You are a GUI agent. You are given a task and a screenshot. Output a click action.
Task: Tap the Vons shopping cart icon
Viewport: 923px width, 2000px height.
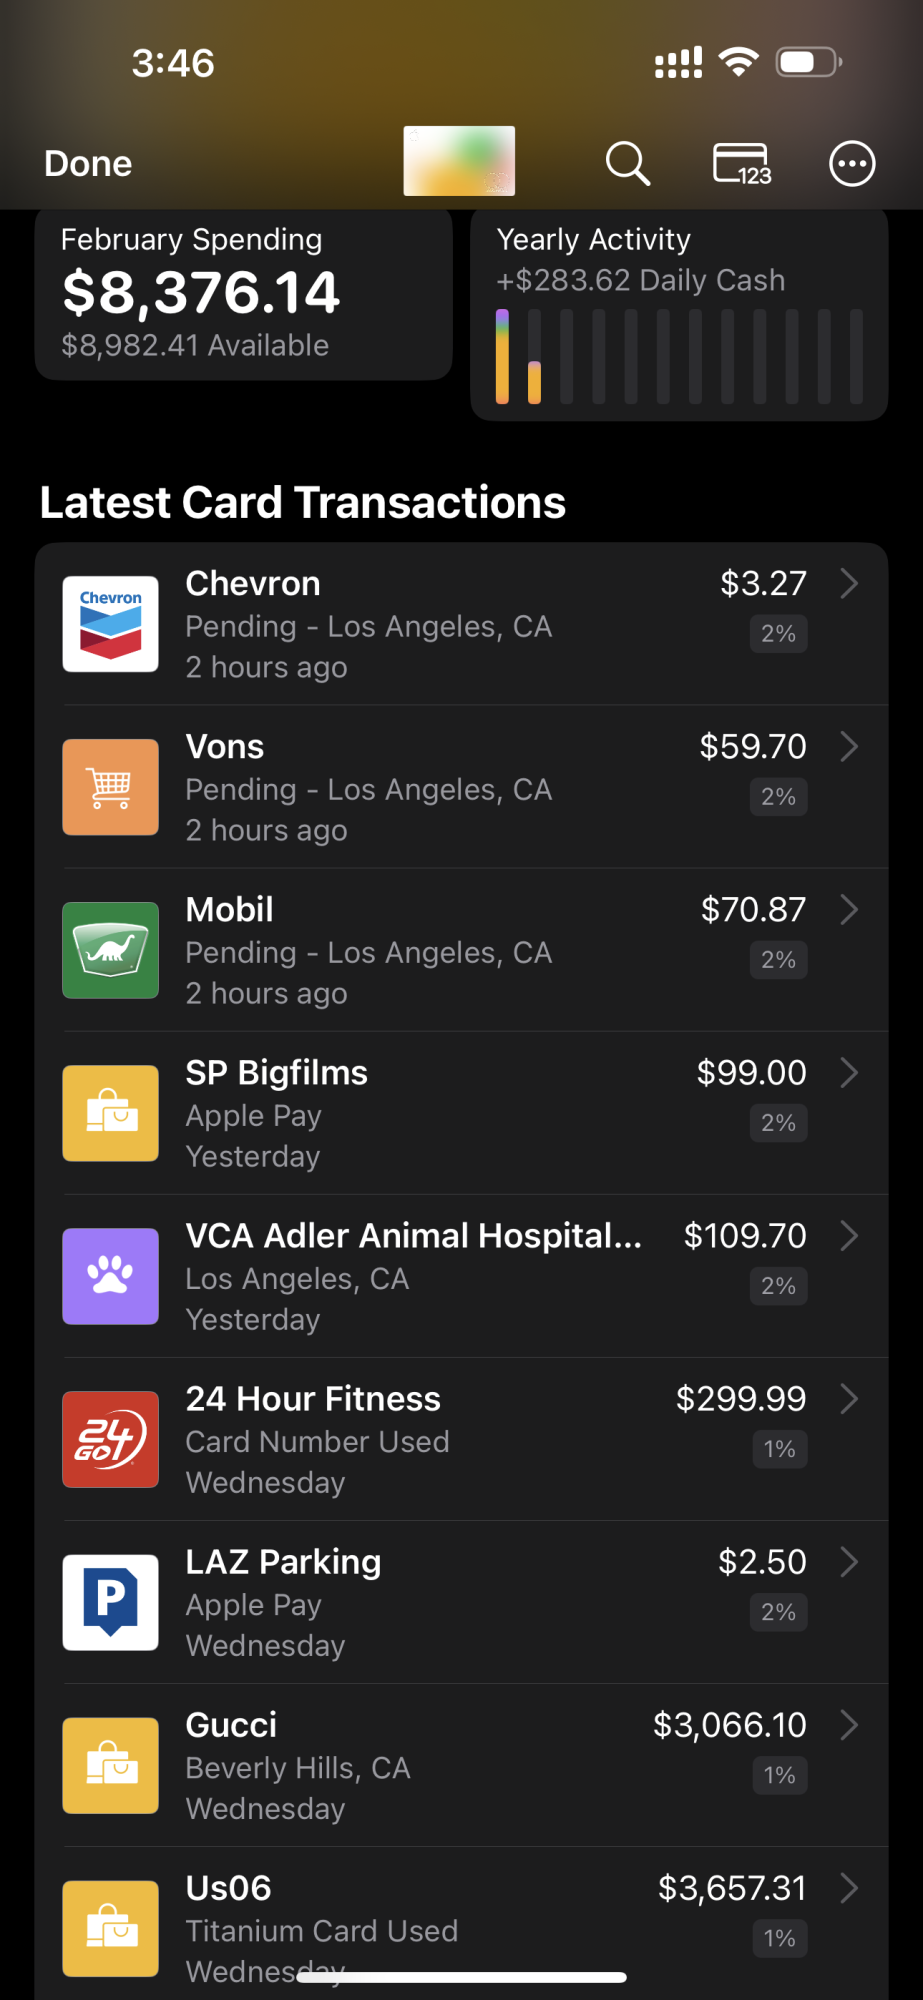[111, 787]
